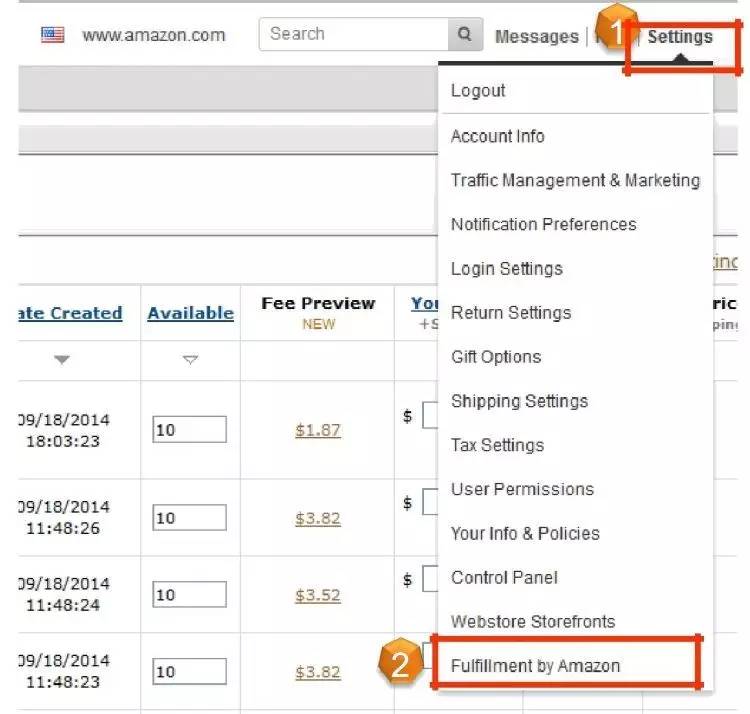750x714 pixels.
Task: Click the Search input field
Action: pos(353,34)
